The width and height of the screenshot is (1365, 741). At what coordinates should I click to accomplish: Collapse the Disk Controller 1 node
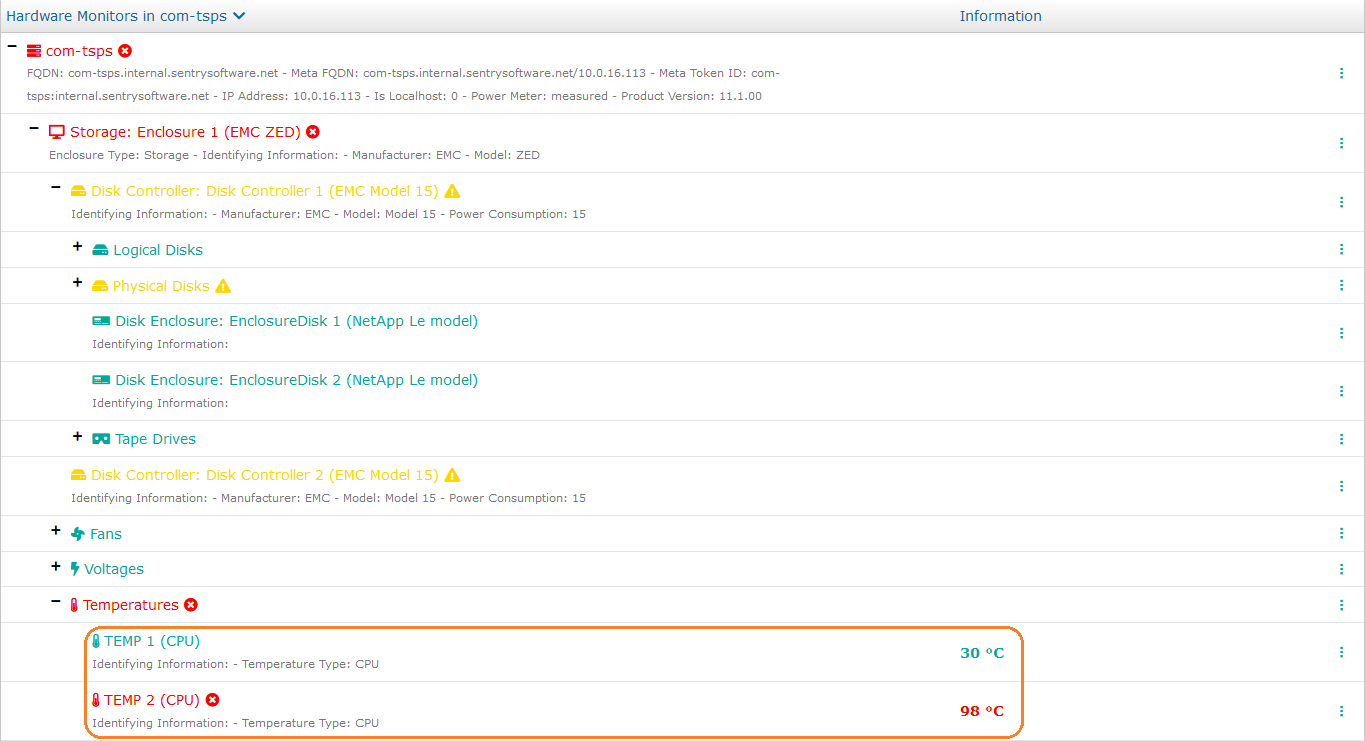(x=56, y=188)
